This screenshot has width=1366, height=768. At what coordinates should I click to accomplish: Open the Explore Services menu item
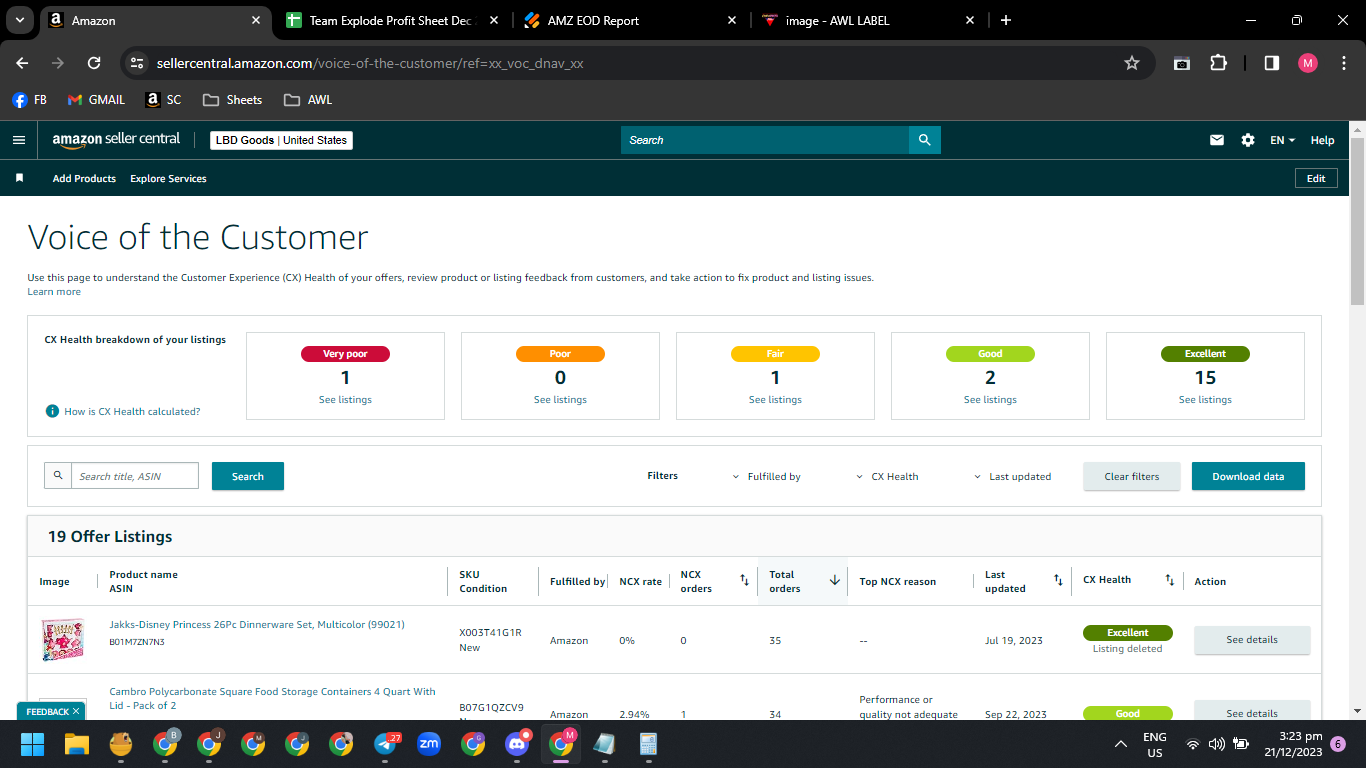[x=168, y=178]
